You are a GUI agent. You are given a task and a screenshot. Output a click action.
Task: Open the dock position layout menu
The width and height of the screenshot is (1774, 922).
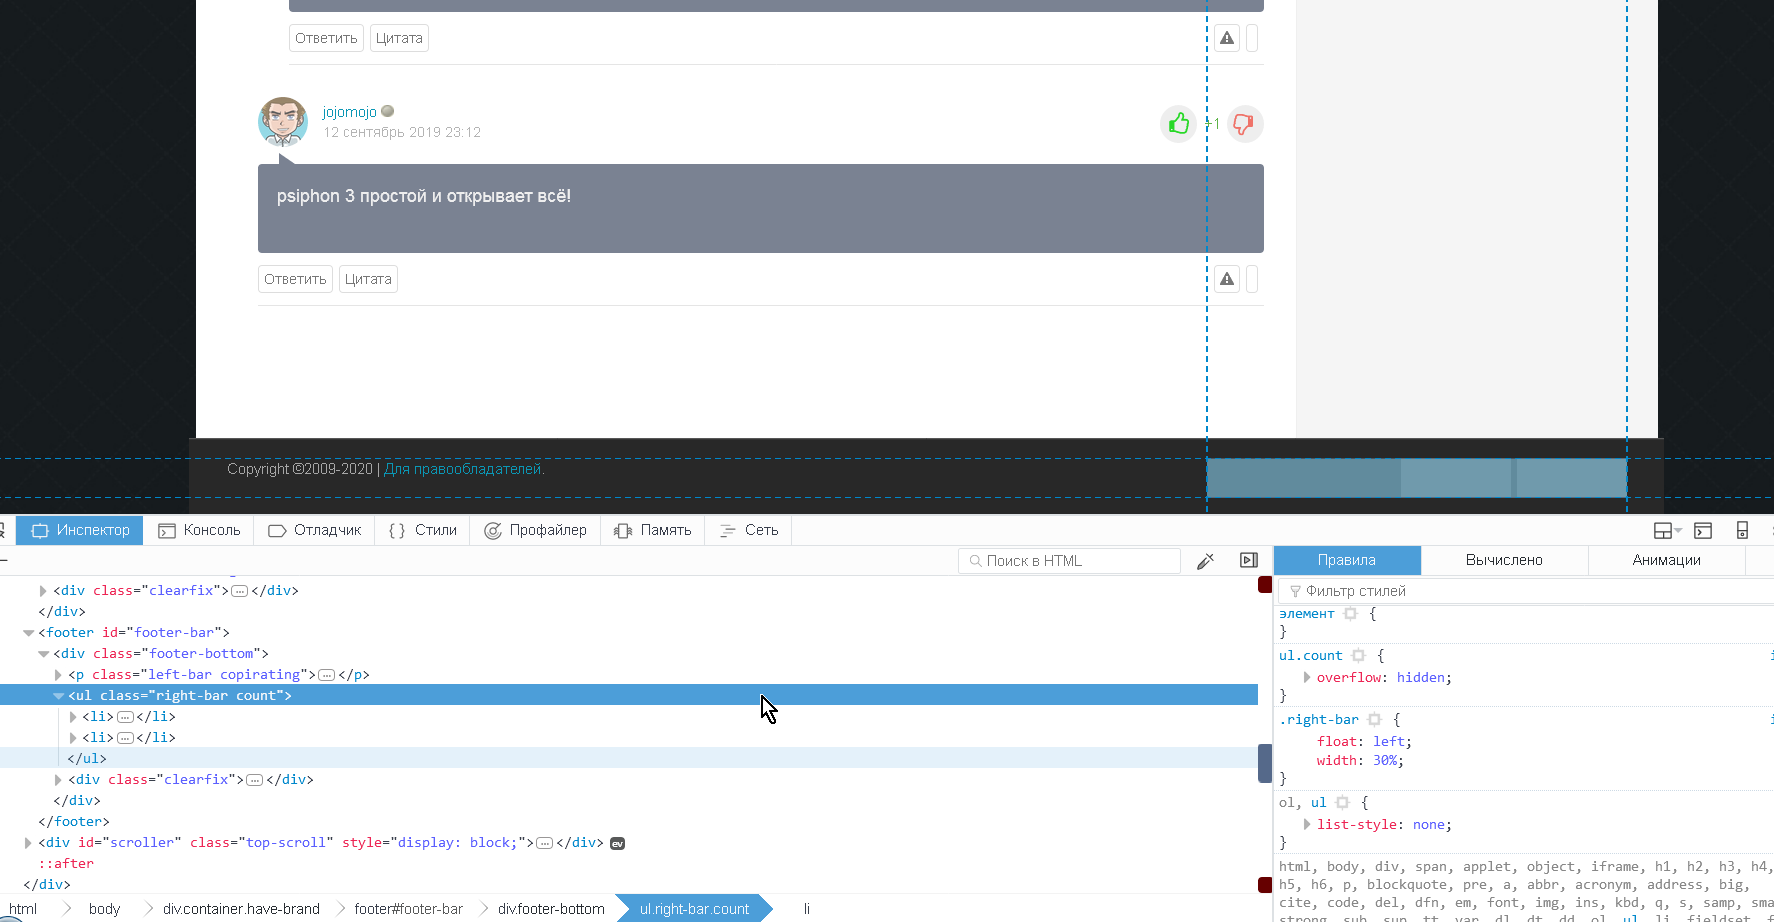(x=1667, y=530)
